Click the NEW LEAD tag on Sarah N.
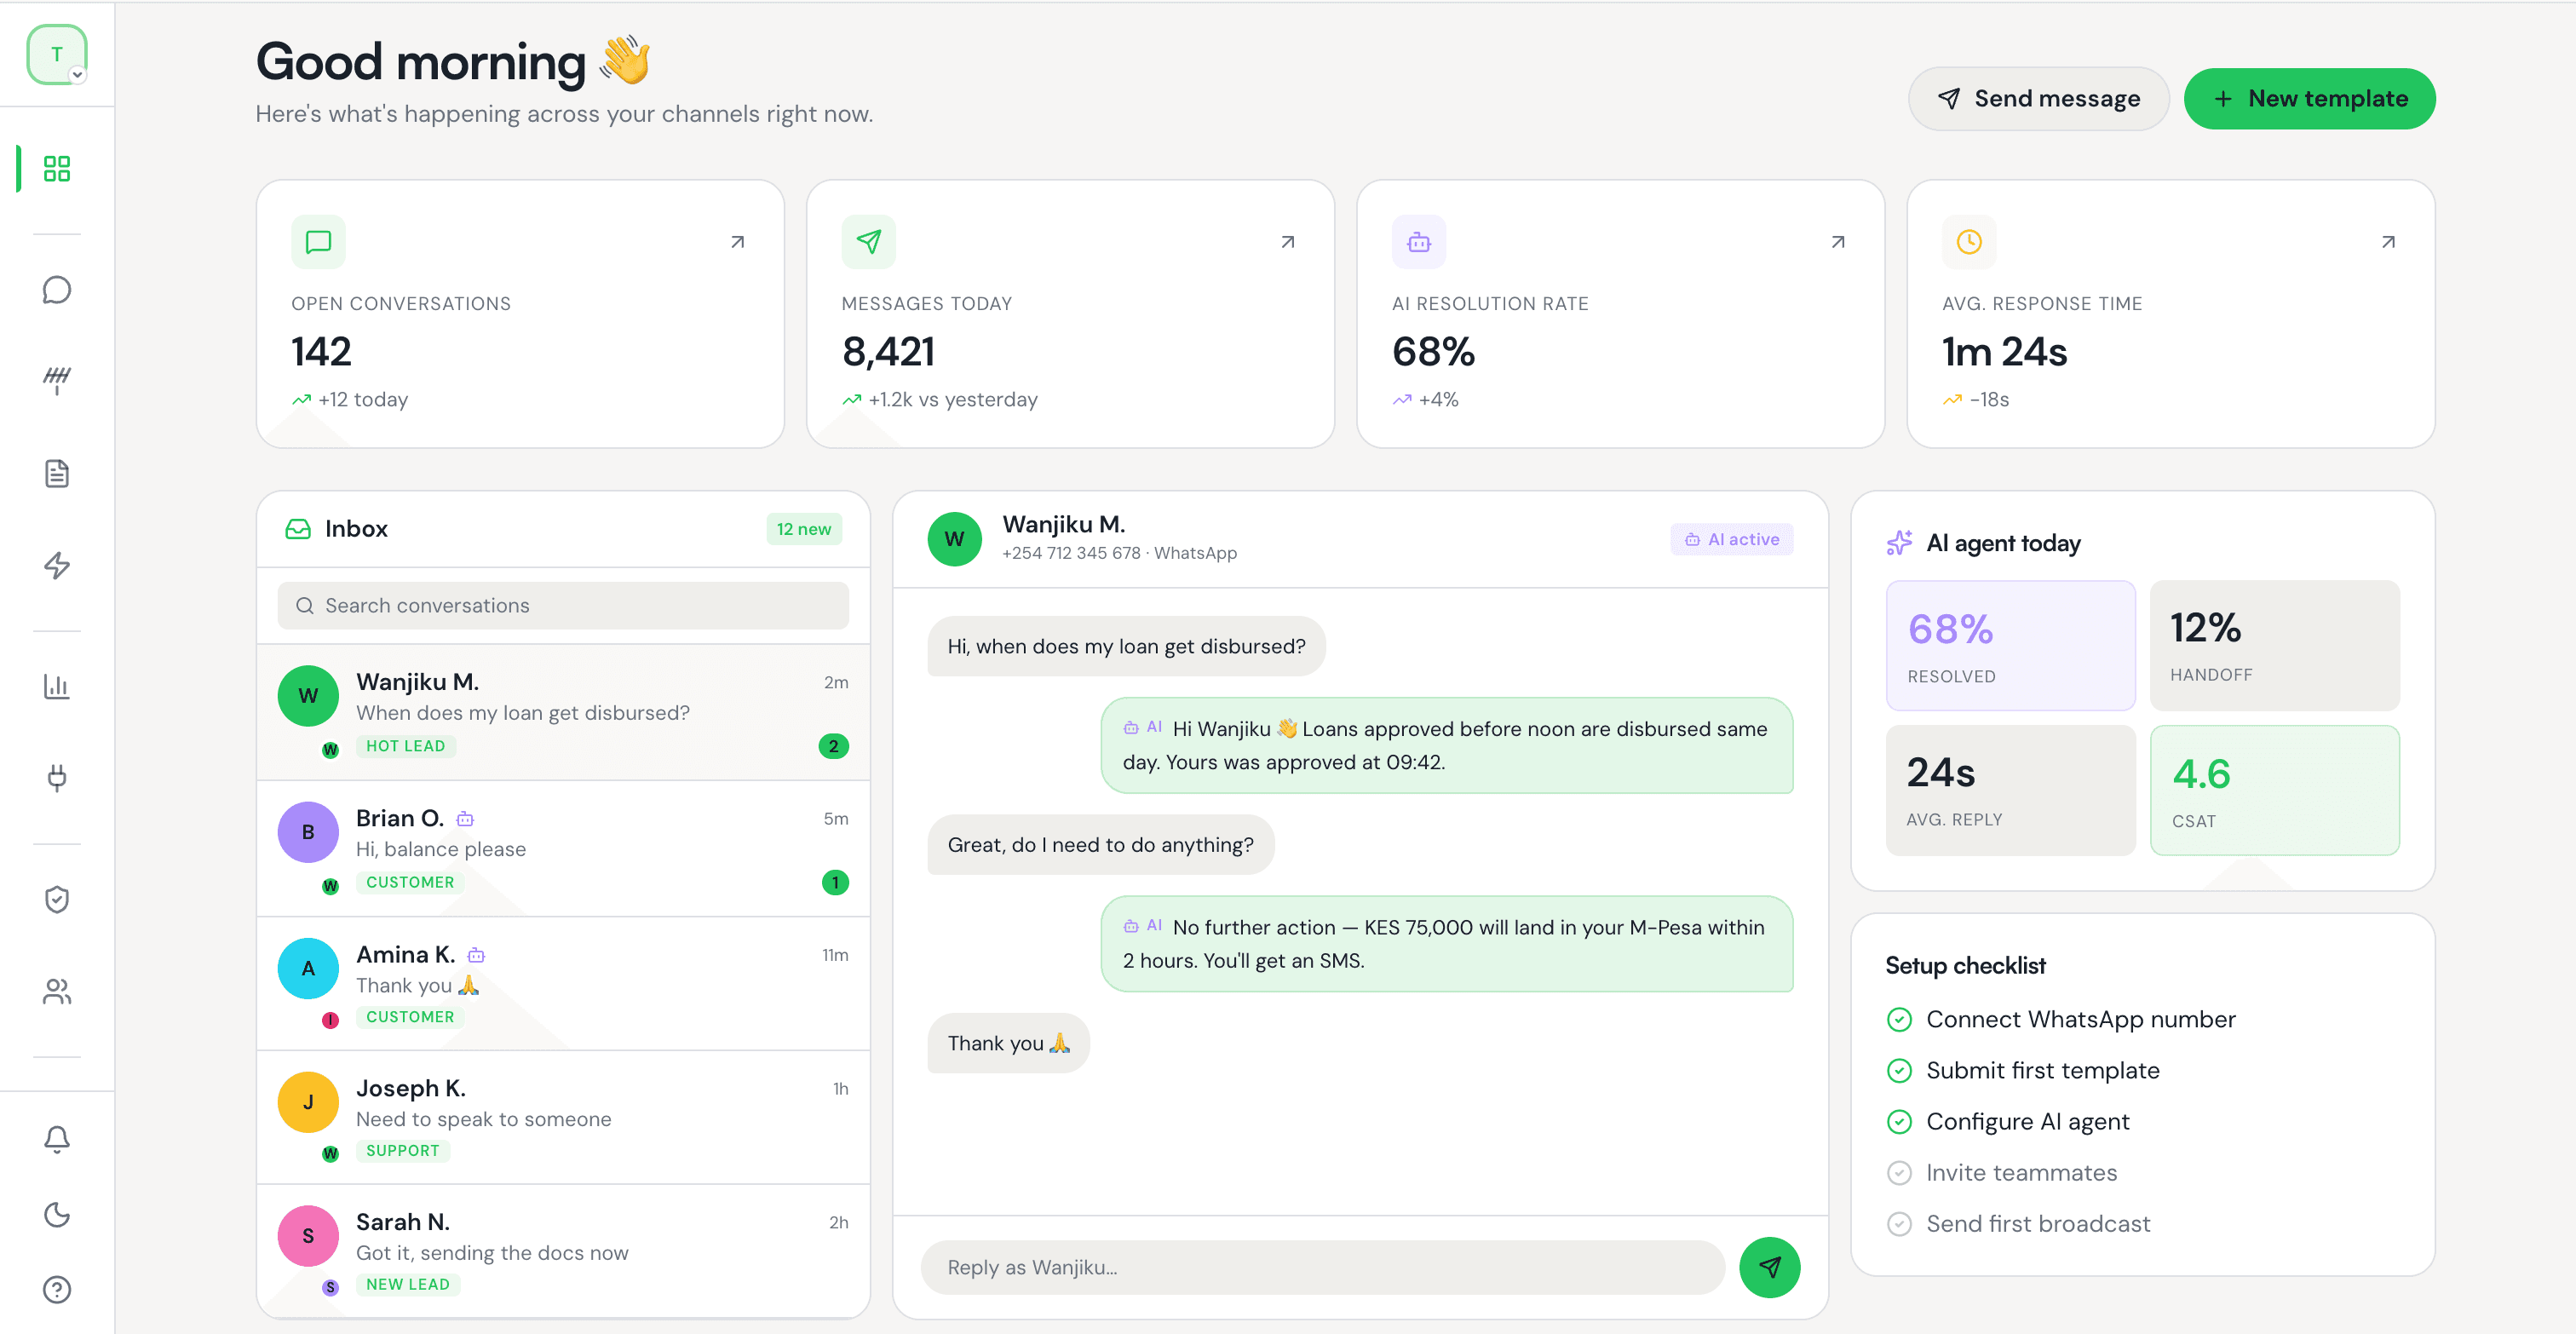Screen dimensions: 2576x1334 (x=408, y=1284)
